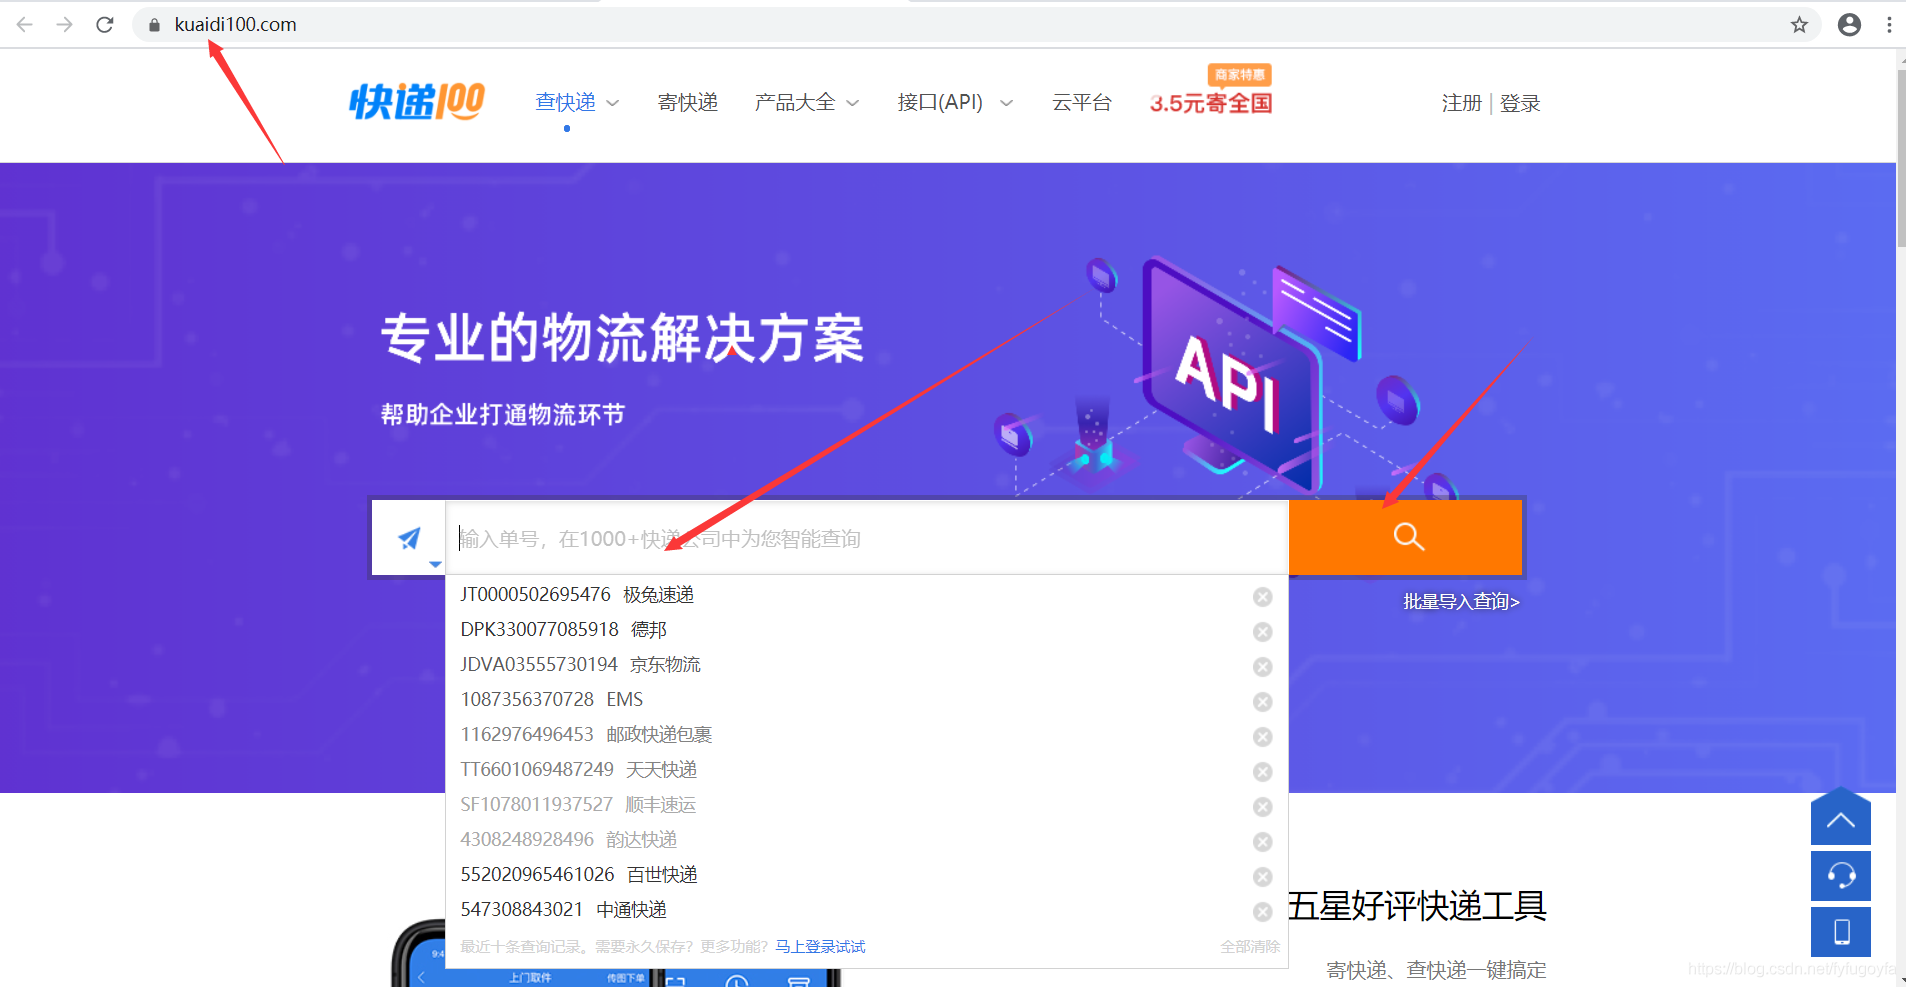1906x987 pixels.
Task: Reload the page with the refresh icon
Action: [105, 24]
